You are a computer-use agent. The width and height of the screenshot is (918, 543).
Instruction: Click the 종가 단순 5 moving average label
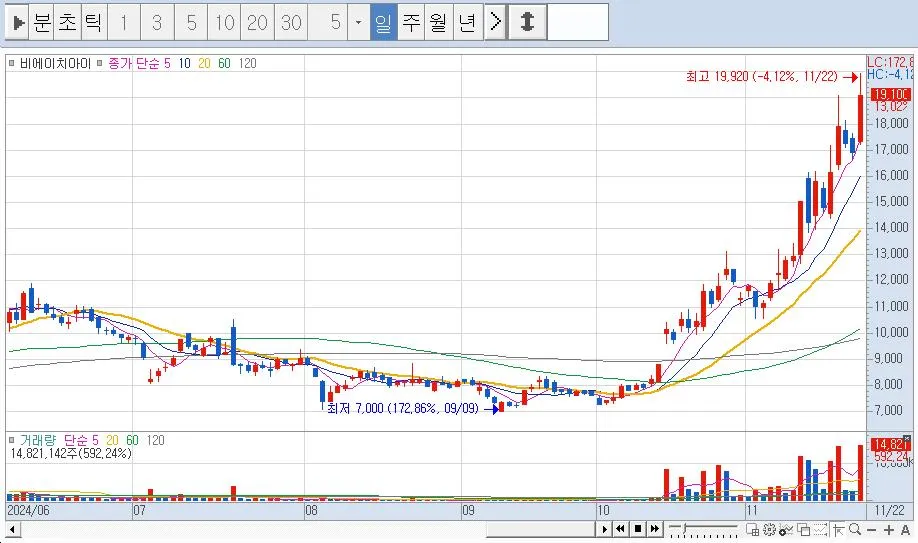coord(139,63)
